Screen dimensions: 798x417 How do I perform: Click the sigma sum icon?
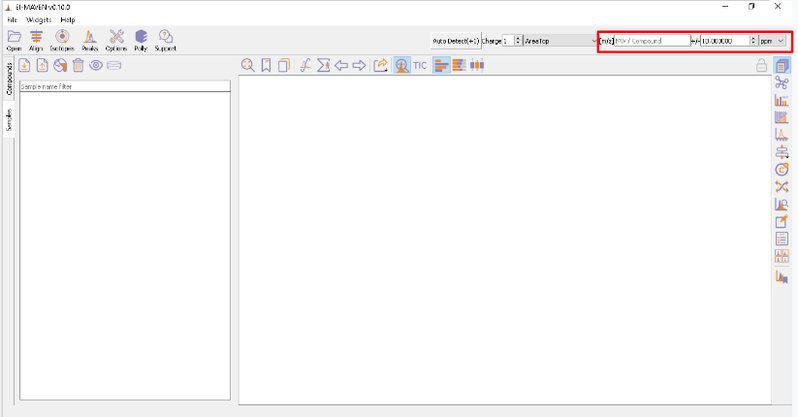pos(323,65)
